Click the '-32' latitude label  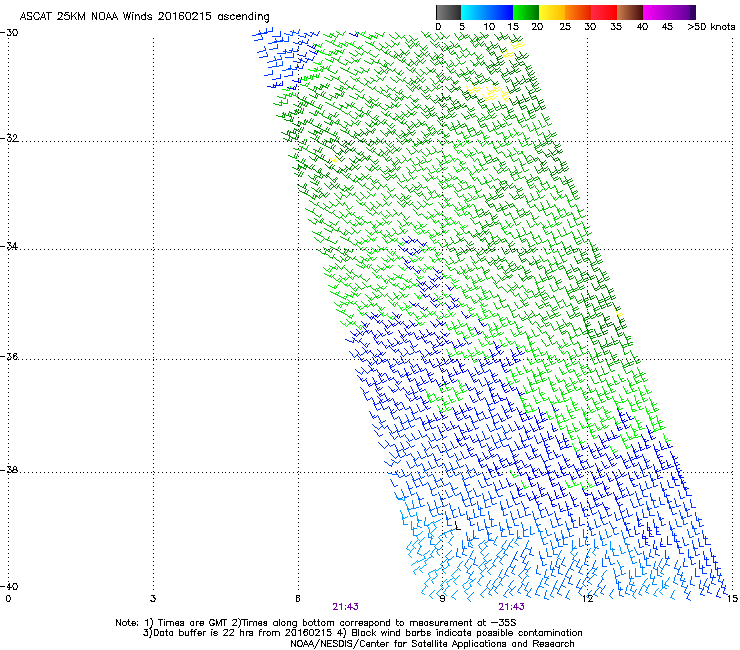[x=9, y=138]
